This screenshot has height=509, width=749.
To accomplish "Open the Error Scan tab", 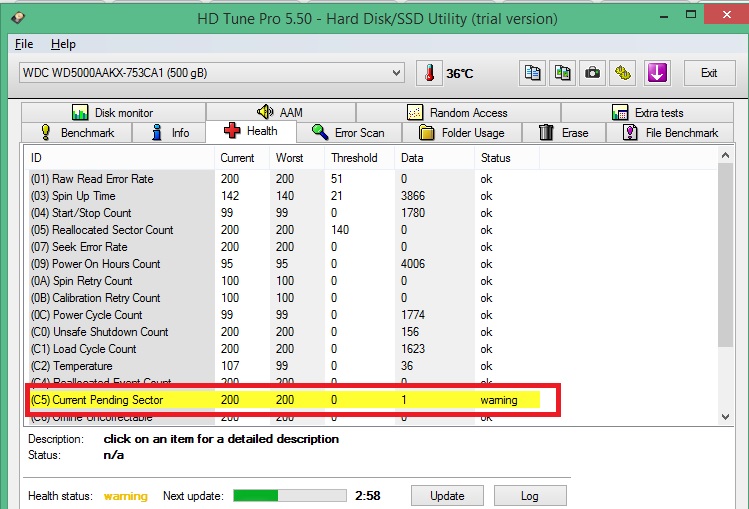I will [x=349, y=132].
